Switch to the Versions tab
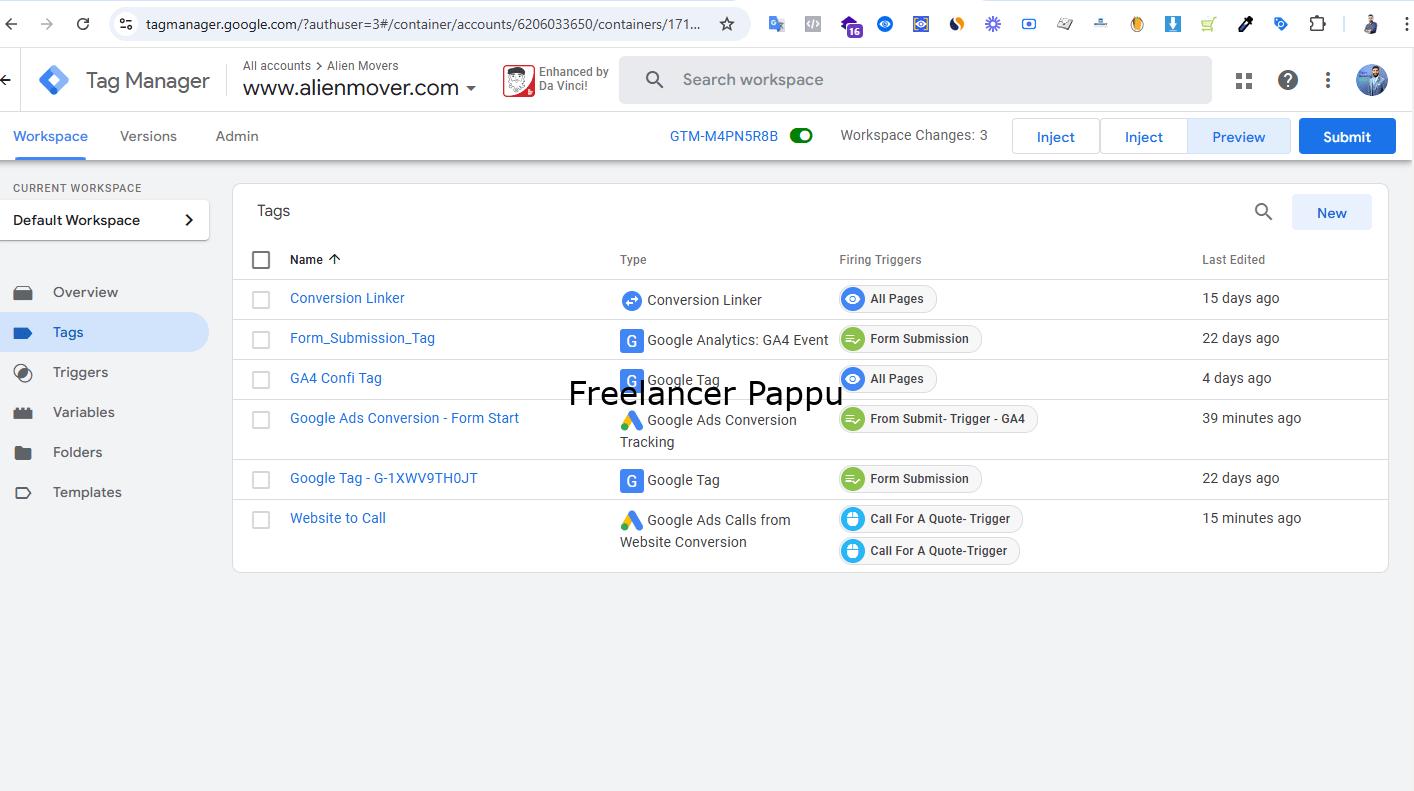The image size is (1414, 791). (x=148, y=136)
